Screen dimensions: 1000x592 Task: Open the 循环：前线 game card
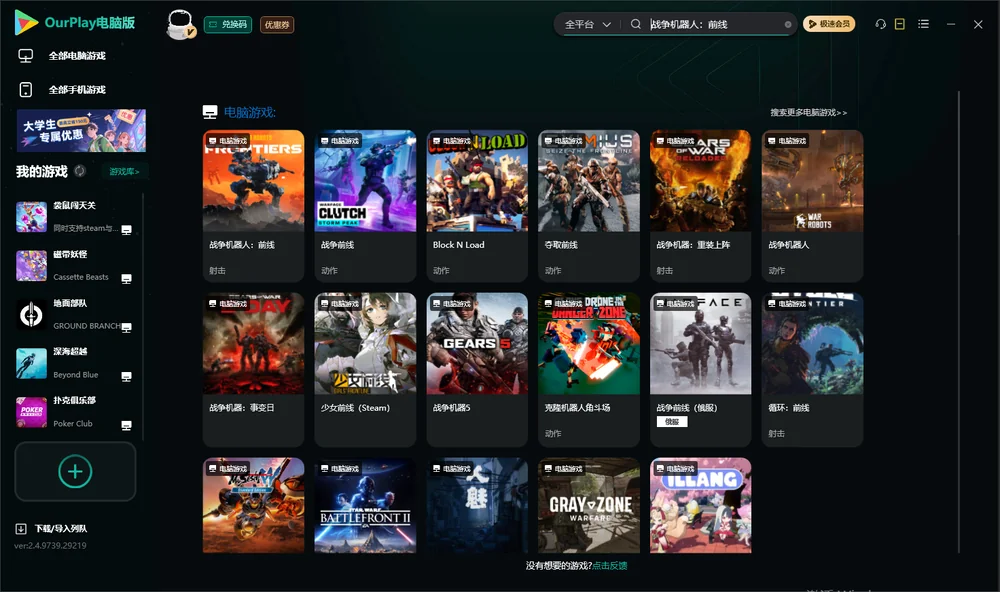tap(812, 369)
